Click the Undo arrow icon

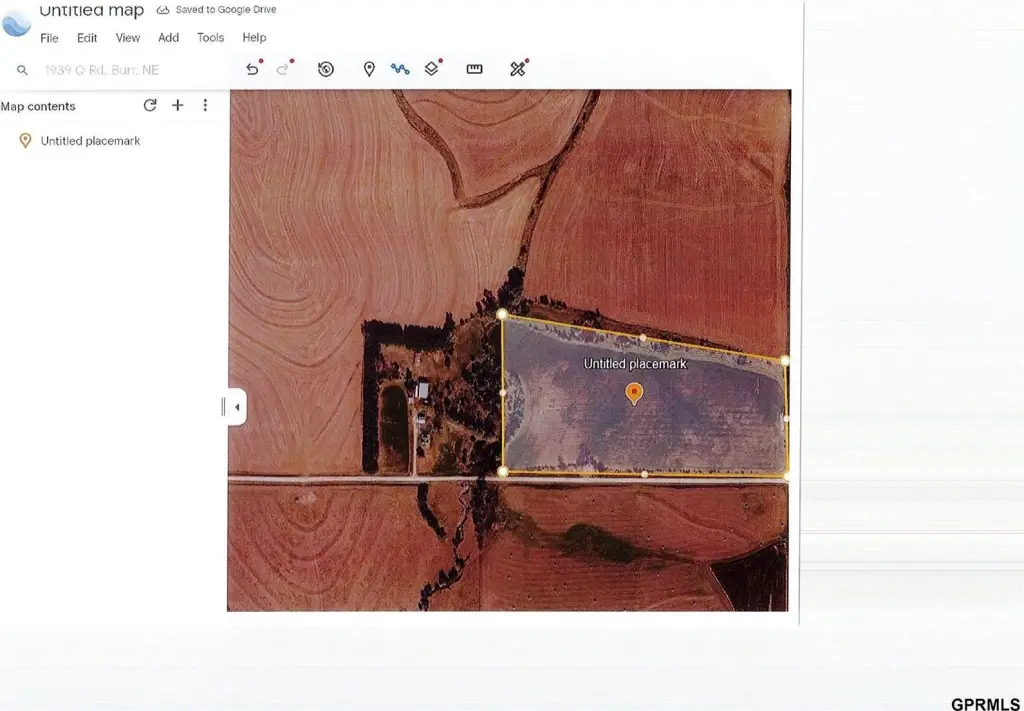click(252, 69)
